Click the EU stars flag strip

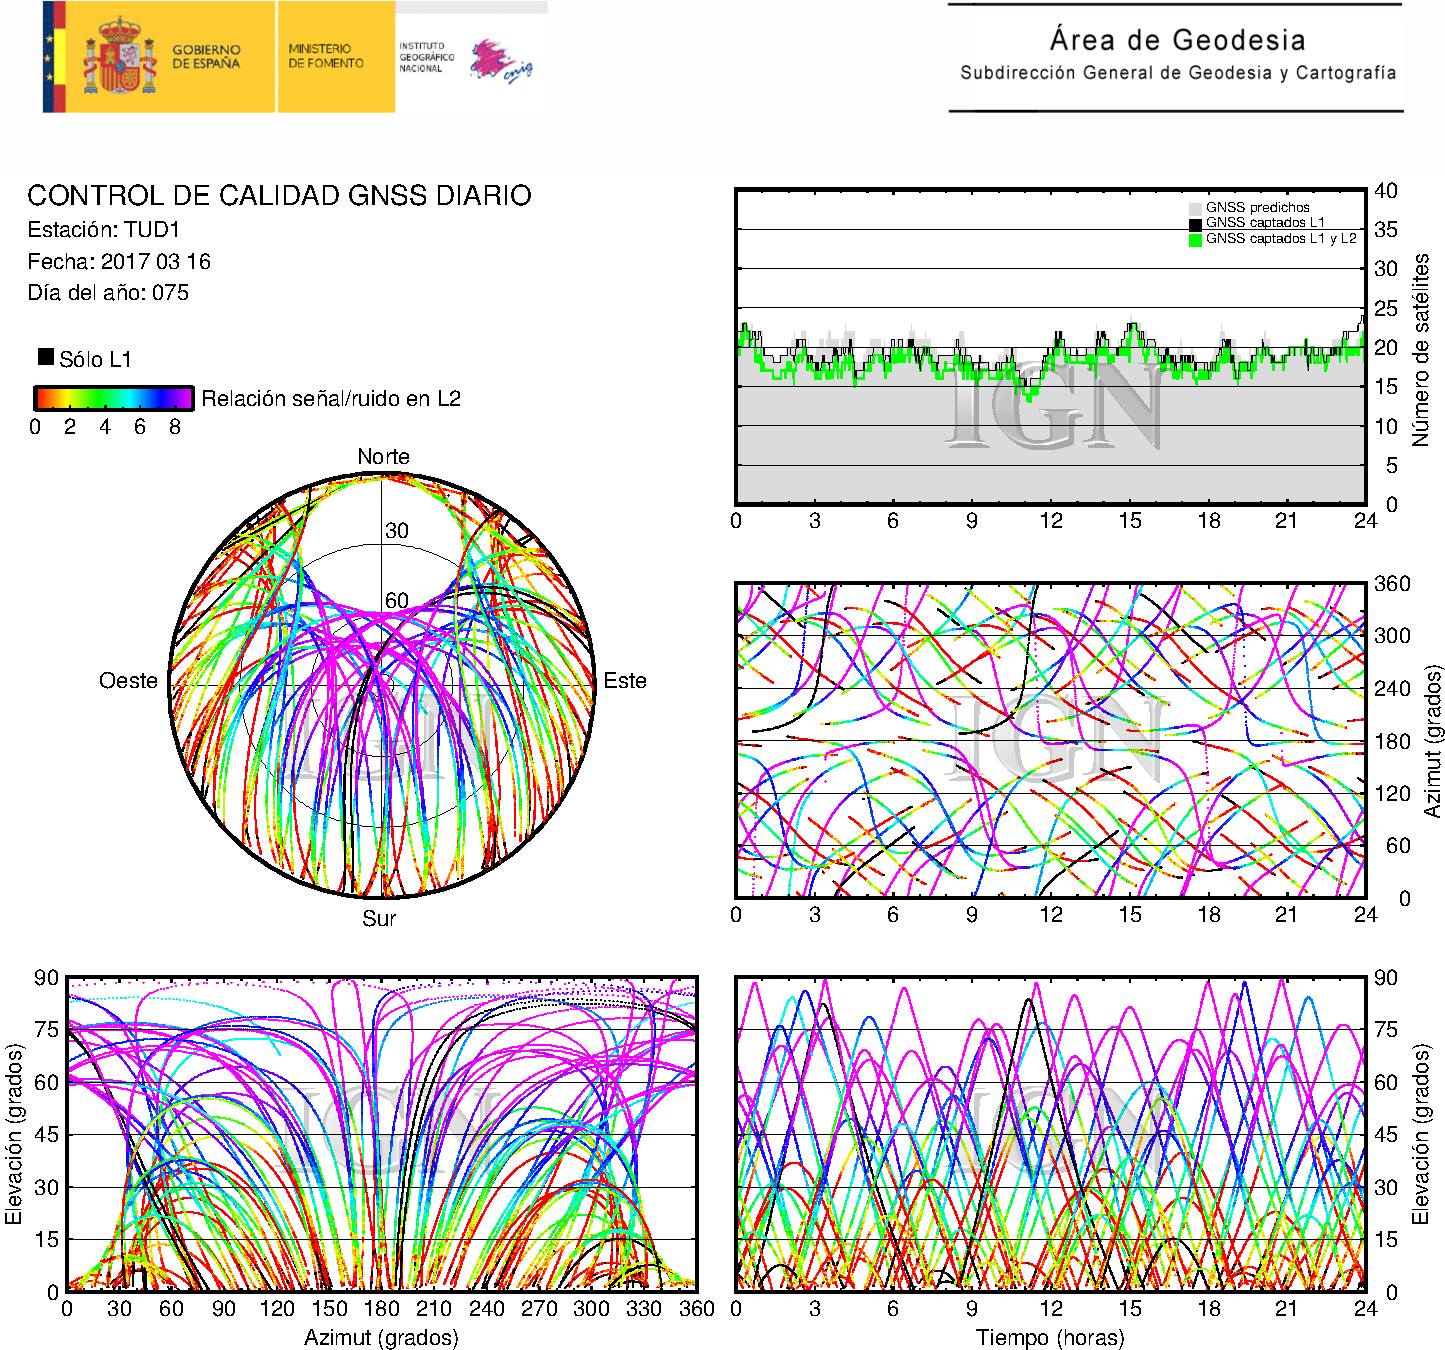(x=52, y=57)
